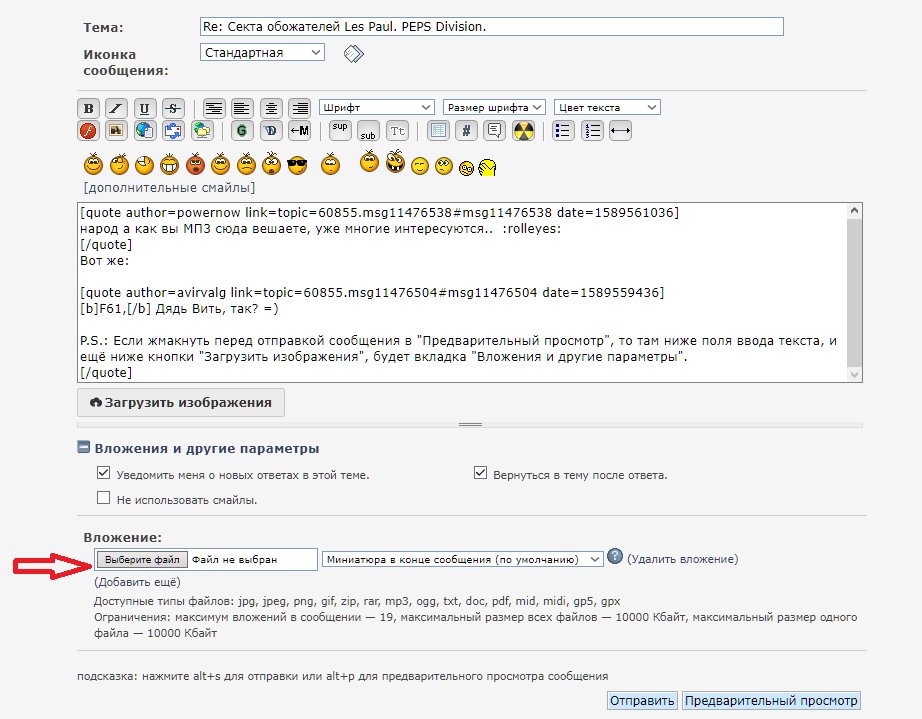The width and height of the screenshot is (922, 719).
Task: Click the message box scrollbar up arrow
Action: 854,210
